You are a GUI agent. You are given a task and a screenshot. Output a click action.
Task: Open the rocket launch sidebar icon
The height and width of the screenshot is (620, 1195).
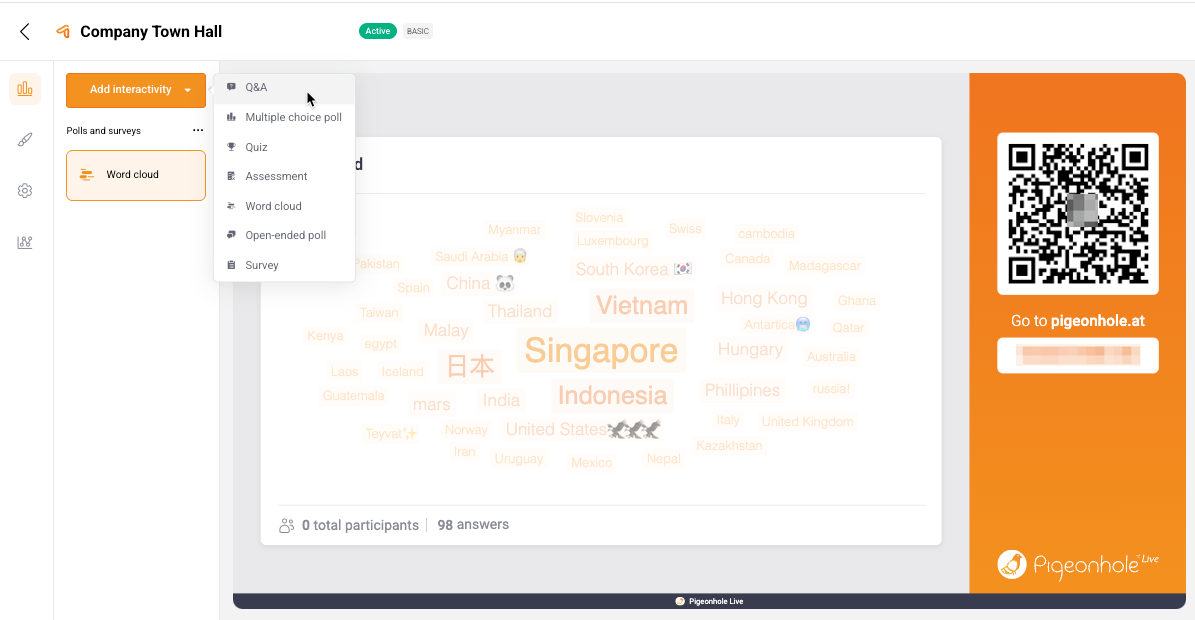(x=25, y=140)
